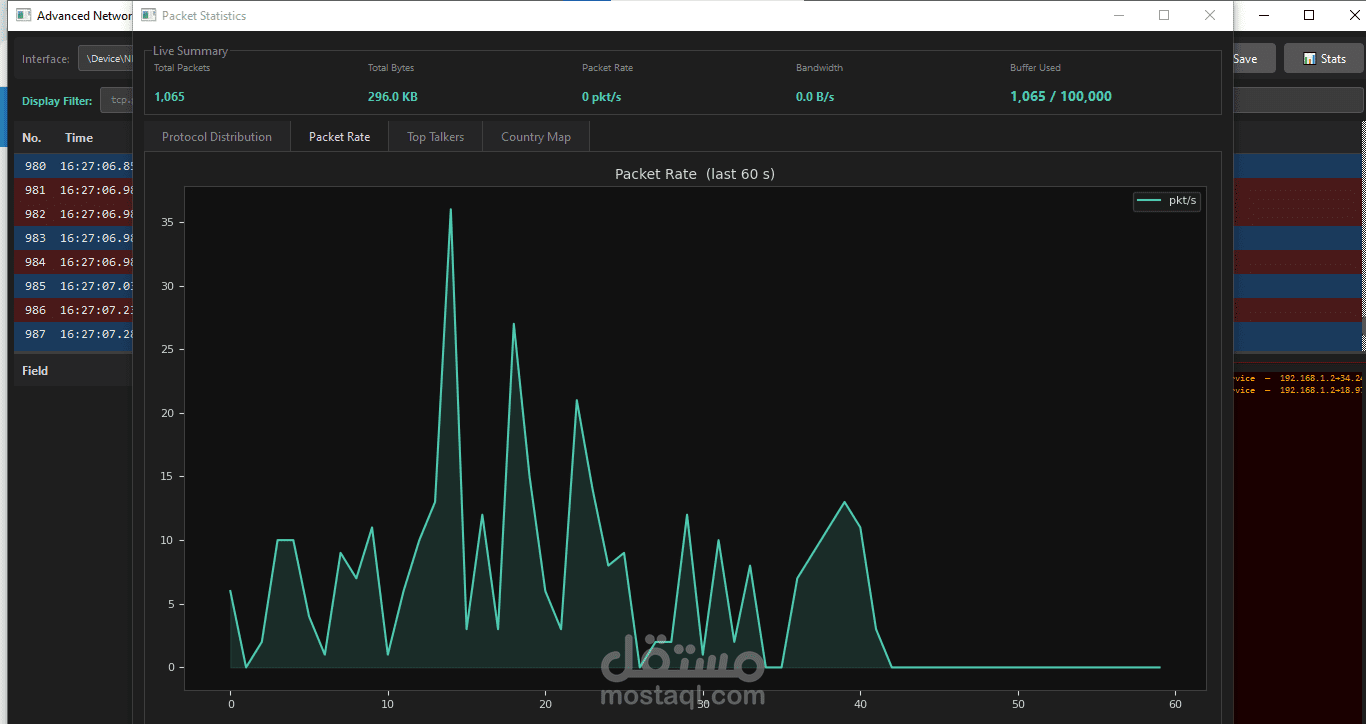Click Buffer Used value 1,065 / 100,000

[1061, 97]
